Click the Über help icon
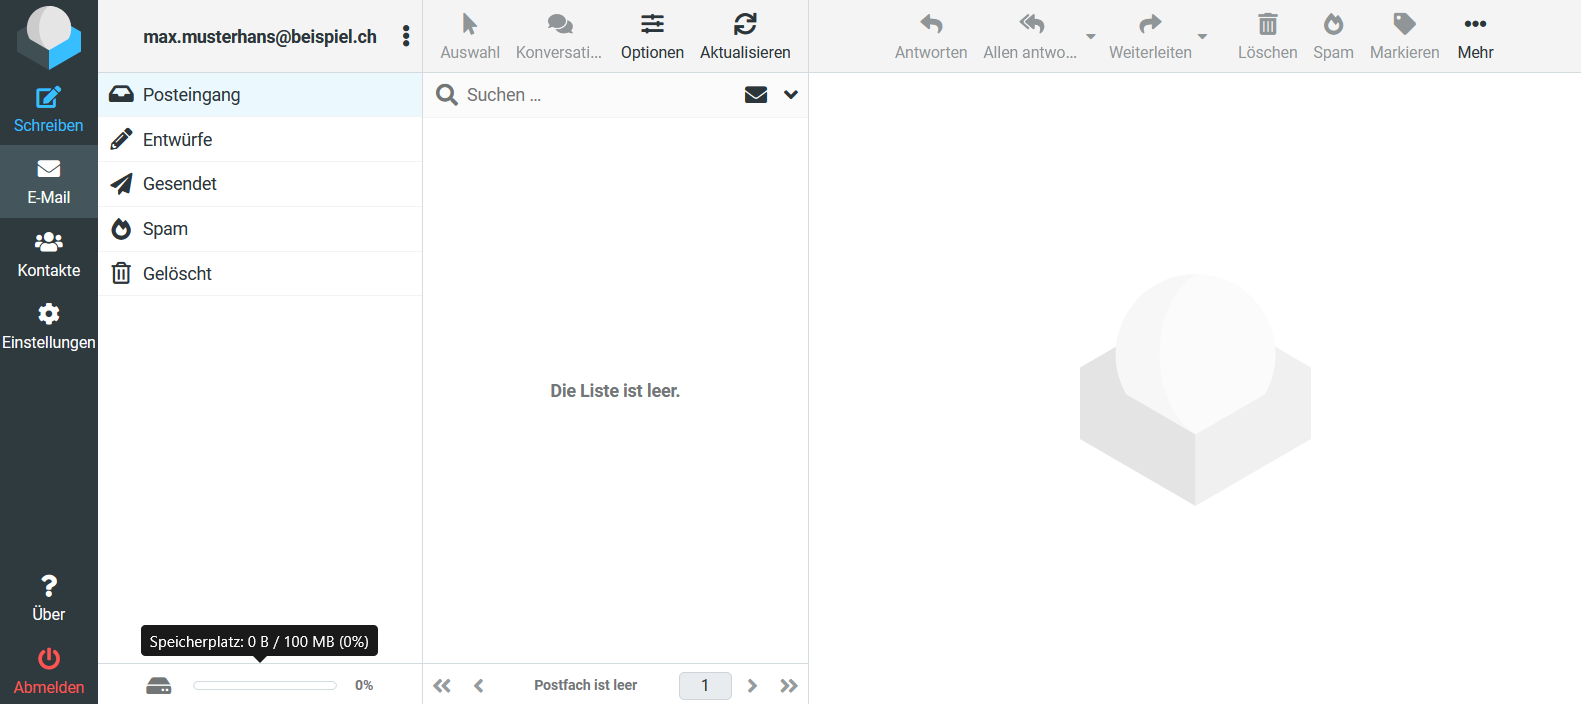 [x=48, y=587]
